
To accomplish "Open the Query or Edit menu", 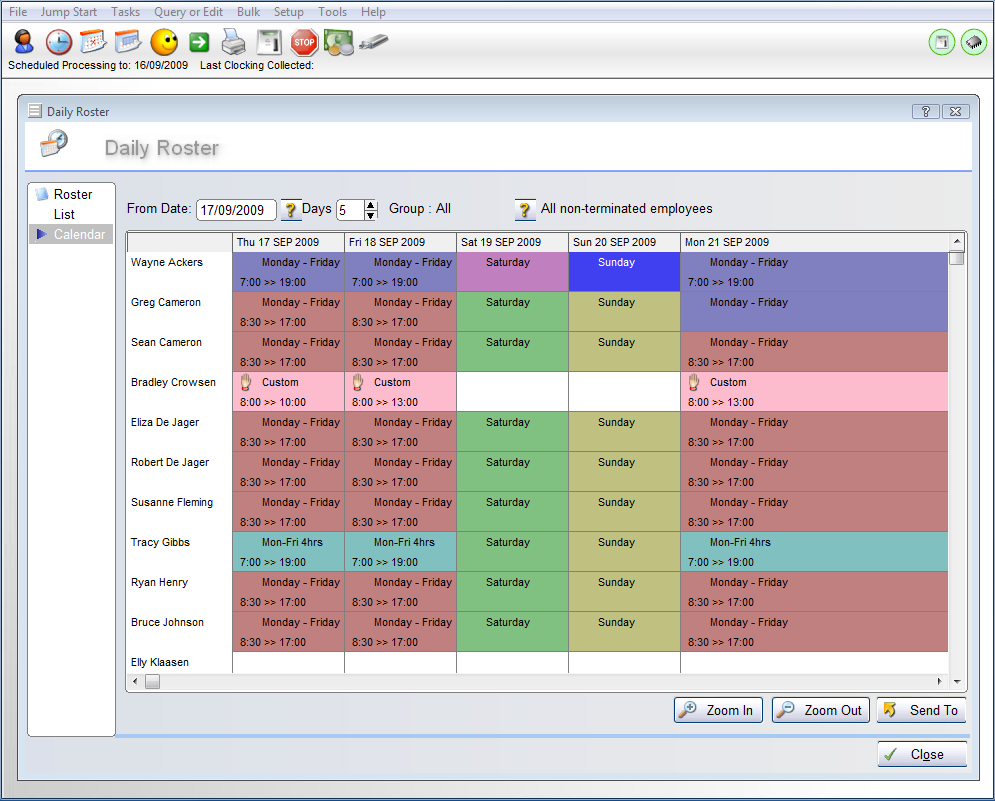I will (189, 12).
